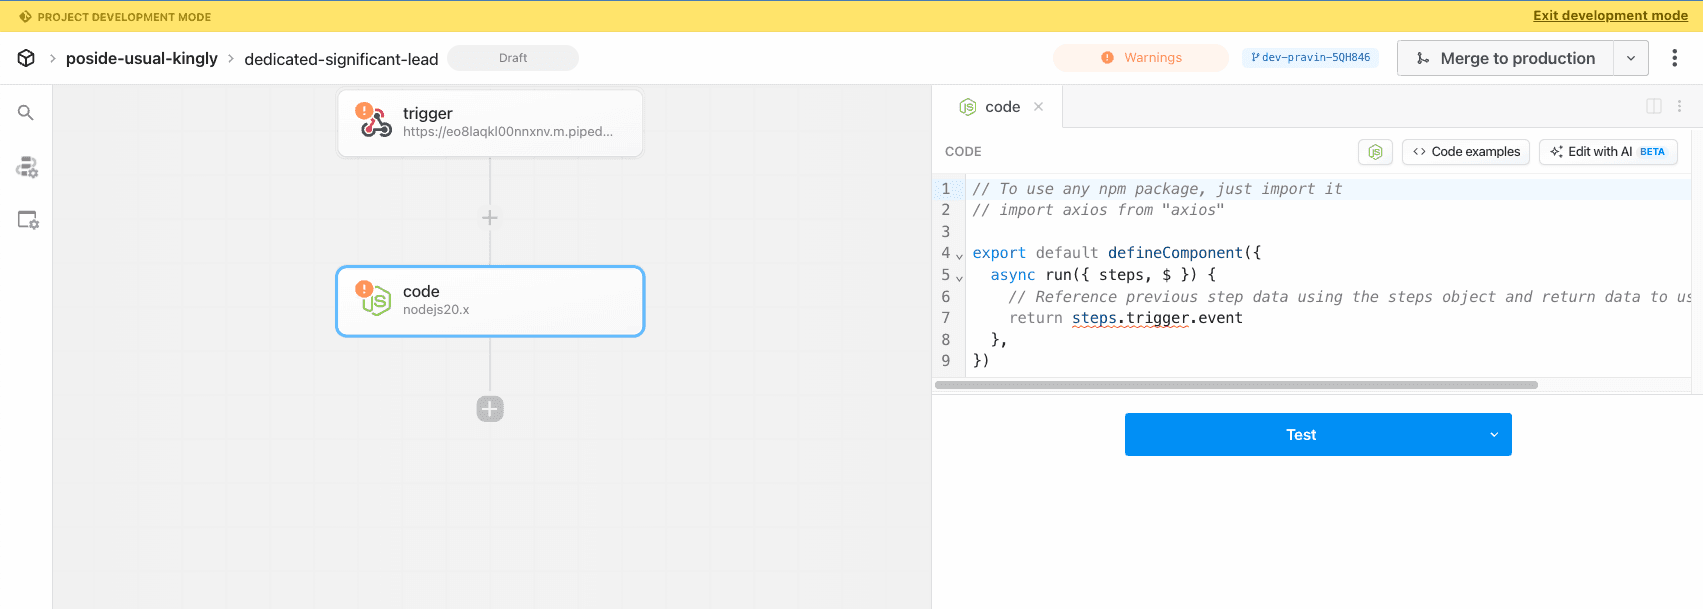Open the workflow kebab menu at top right

coord(1675,58)
